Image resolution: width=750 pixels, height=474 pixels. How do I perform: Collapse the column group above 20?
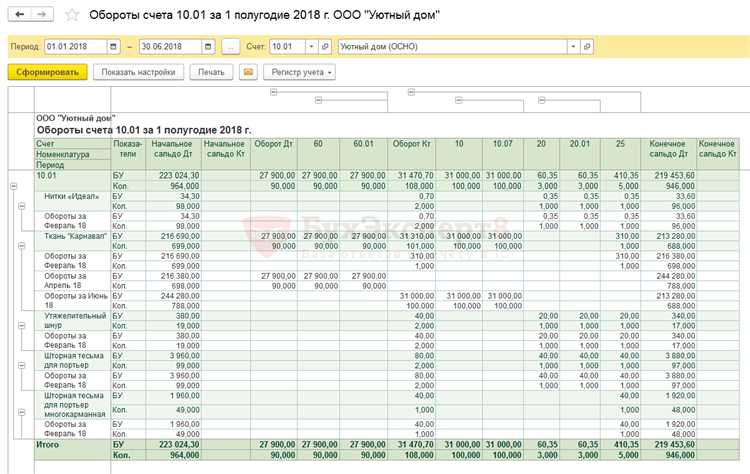(541, 100)
